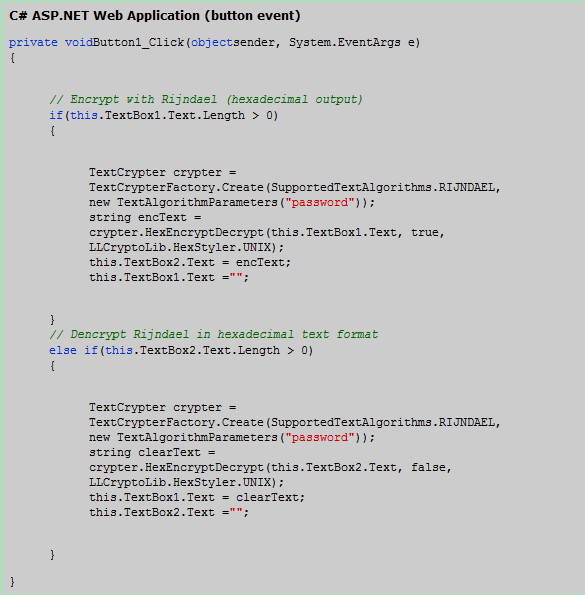The height and width of the screenshot is (595, 585).
Task: Click the Button1_Click method name
Action: click(x=138, y=42)
